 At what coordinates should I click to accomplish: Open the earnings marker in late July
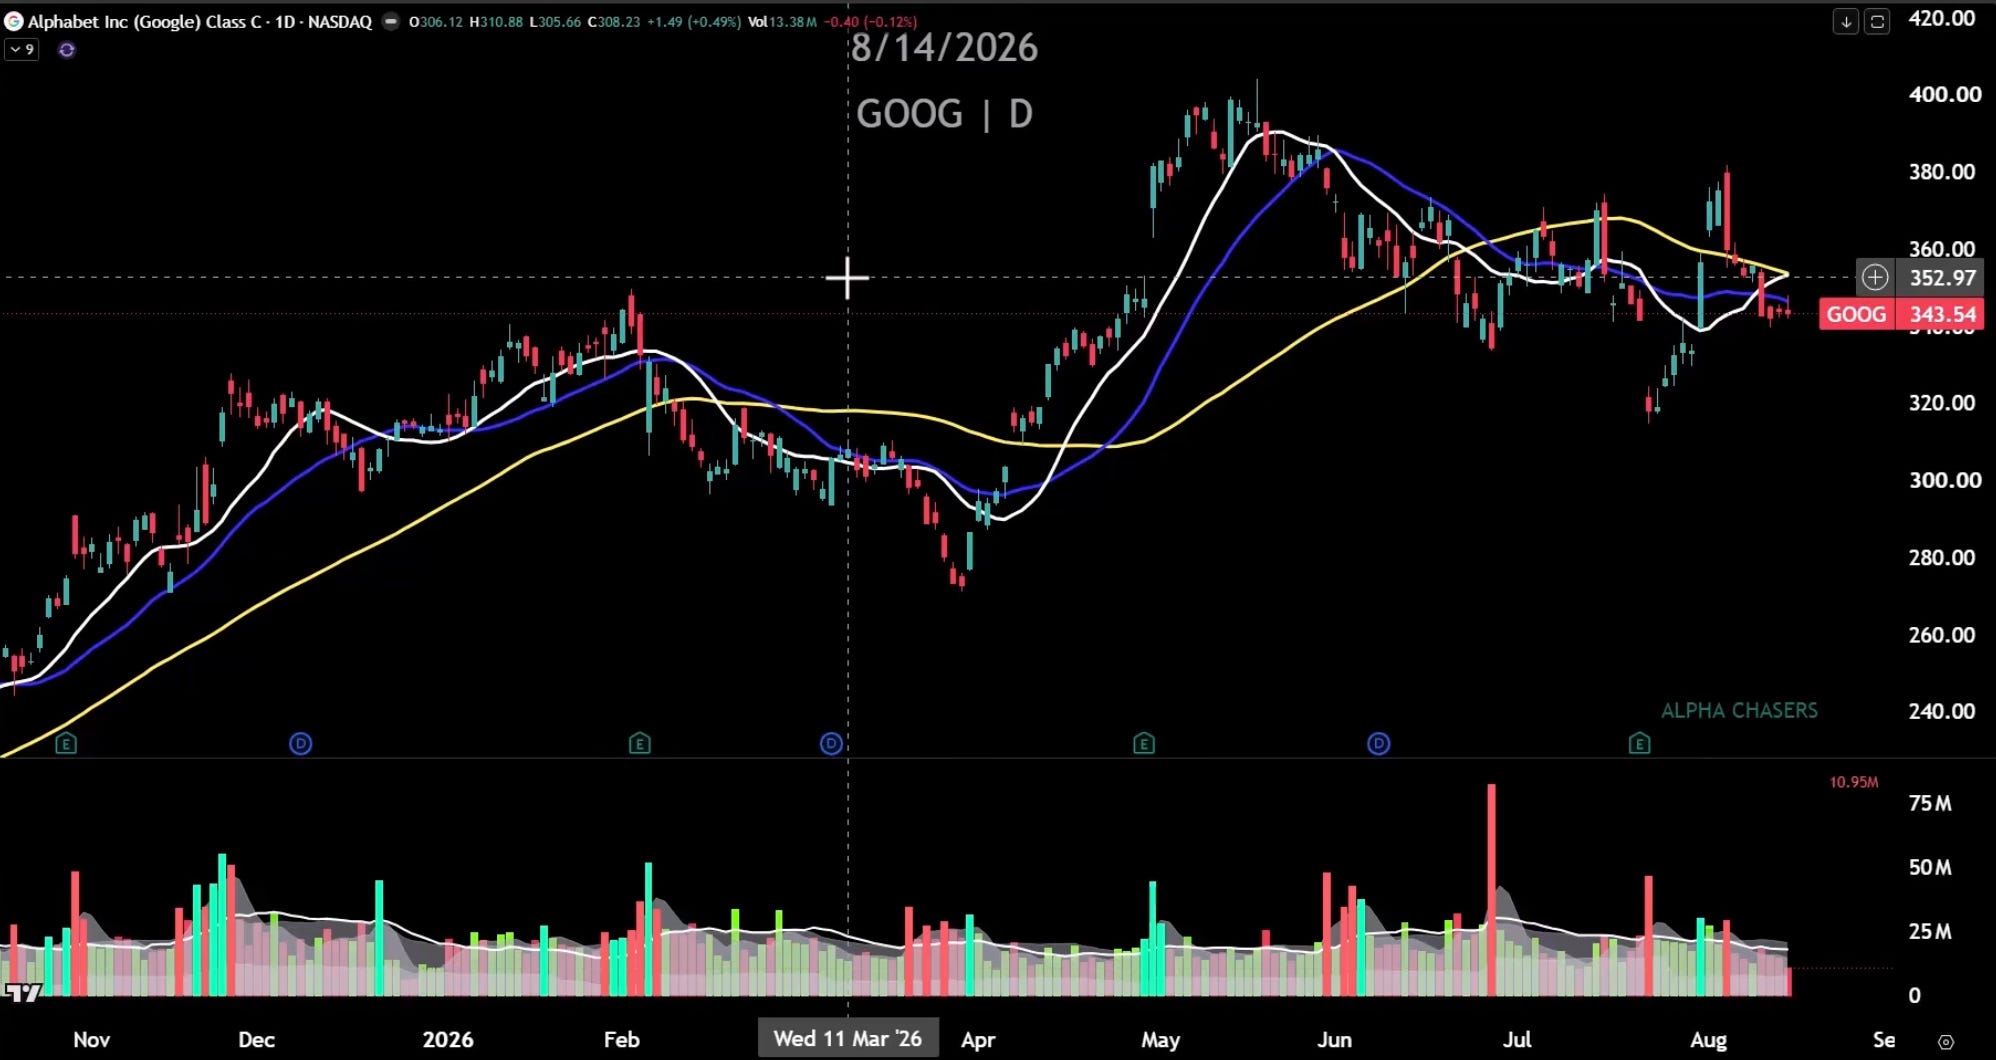(1639, 743)
